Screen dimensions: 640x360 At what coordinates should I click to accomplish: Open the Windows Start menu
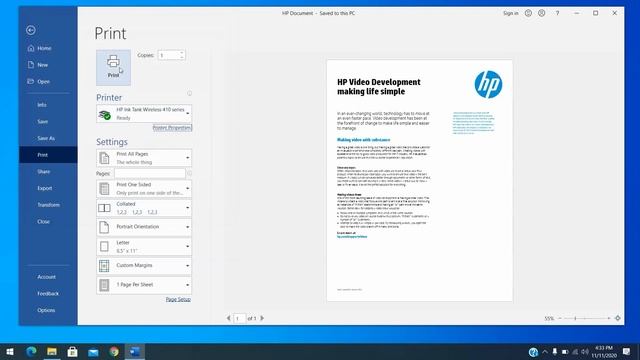10,351
